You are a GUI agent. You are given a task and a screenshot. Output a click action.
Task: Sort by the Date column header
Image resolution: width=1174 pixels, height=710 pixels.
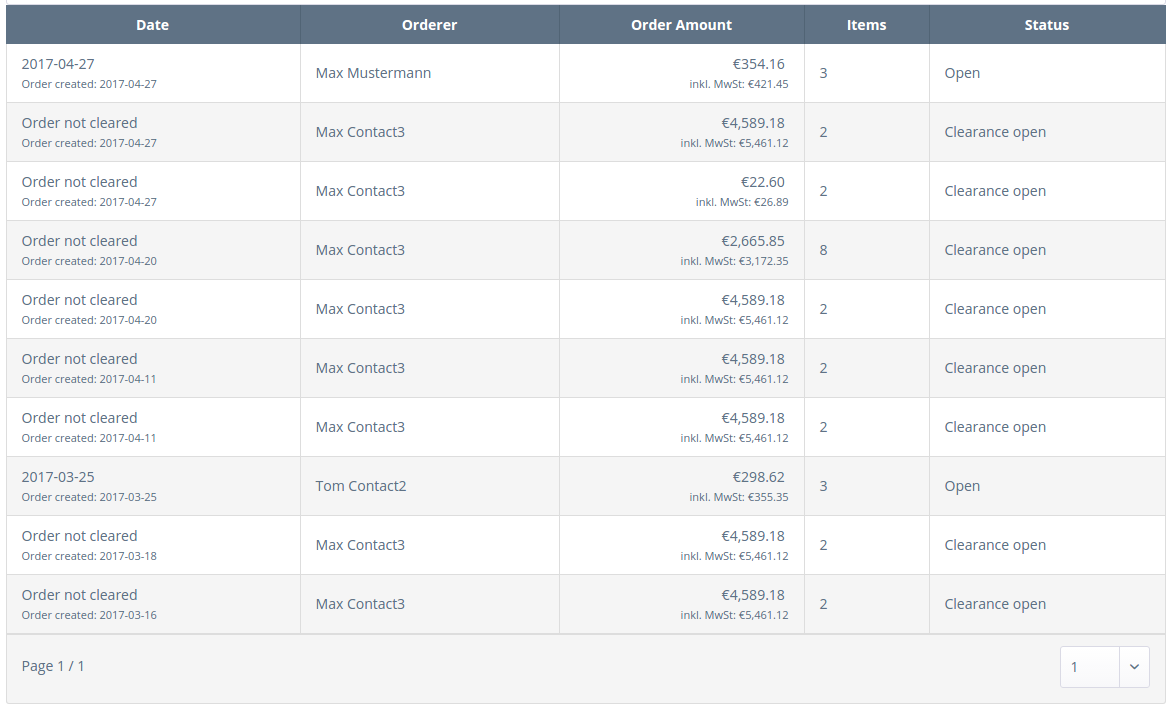(x=153, y=25)
